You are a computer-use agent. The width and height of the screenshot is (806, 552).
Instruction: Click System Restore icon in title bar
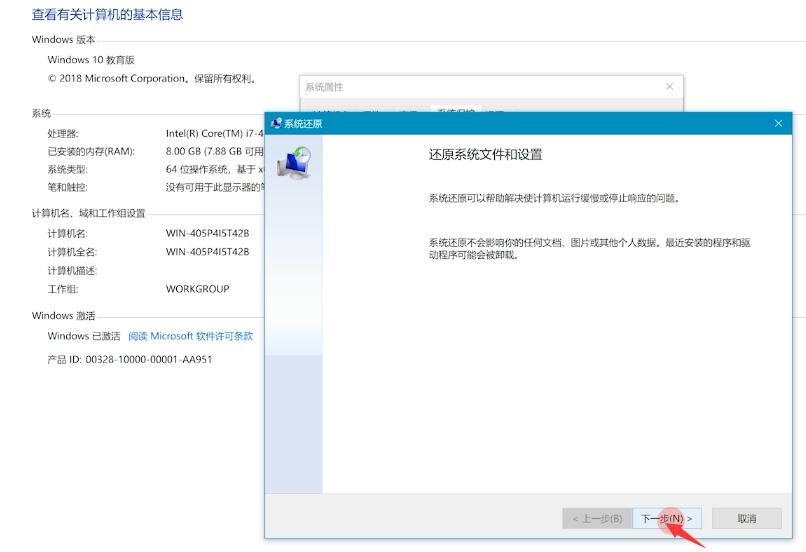point(277,123)
